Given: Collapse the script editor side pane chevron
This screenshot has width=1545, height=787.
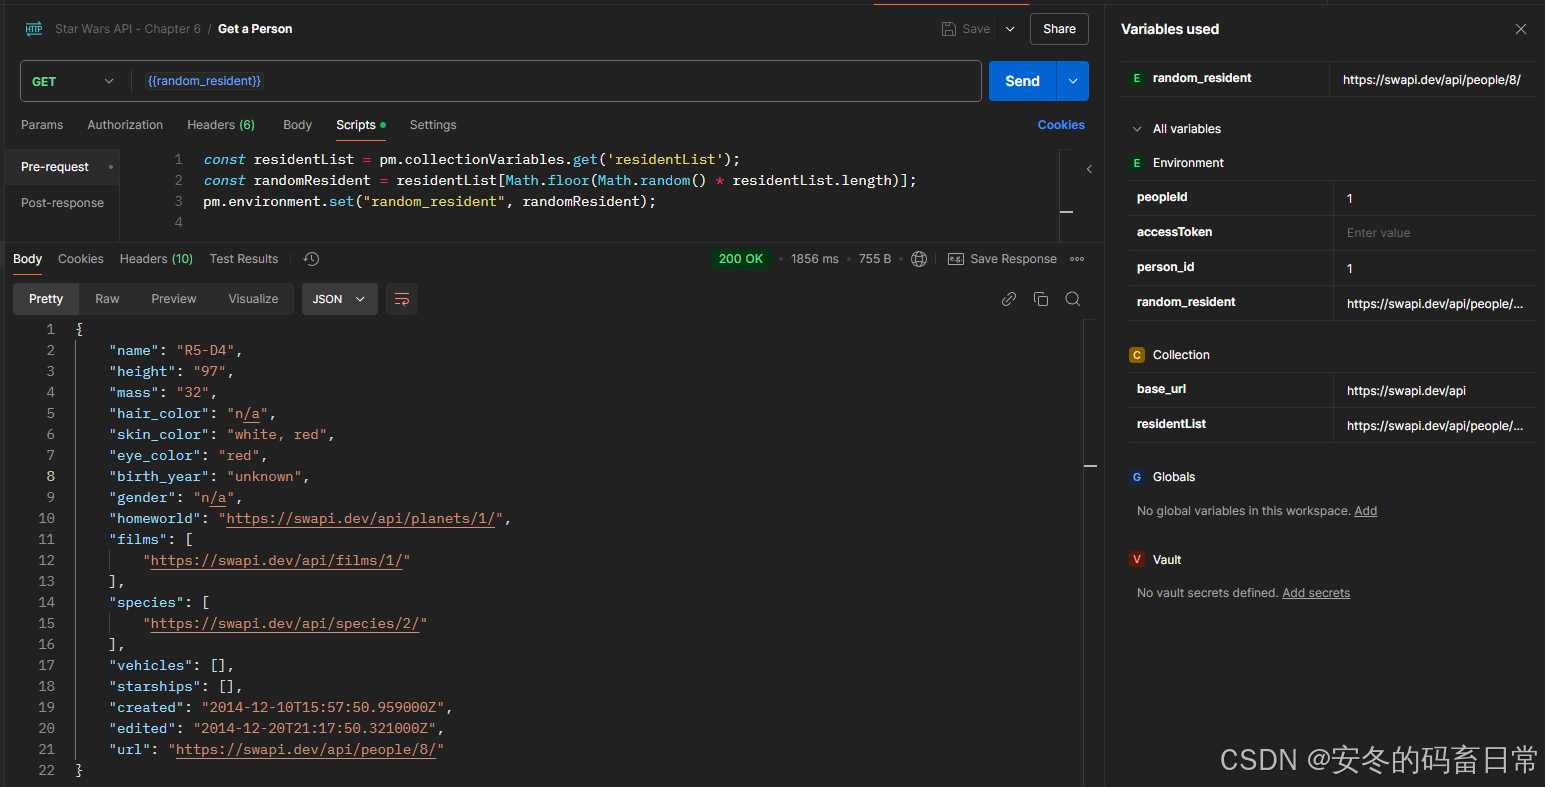Looking at the screenshot, I should (1089, 169).
